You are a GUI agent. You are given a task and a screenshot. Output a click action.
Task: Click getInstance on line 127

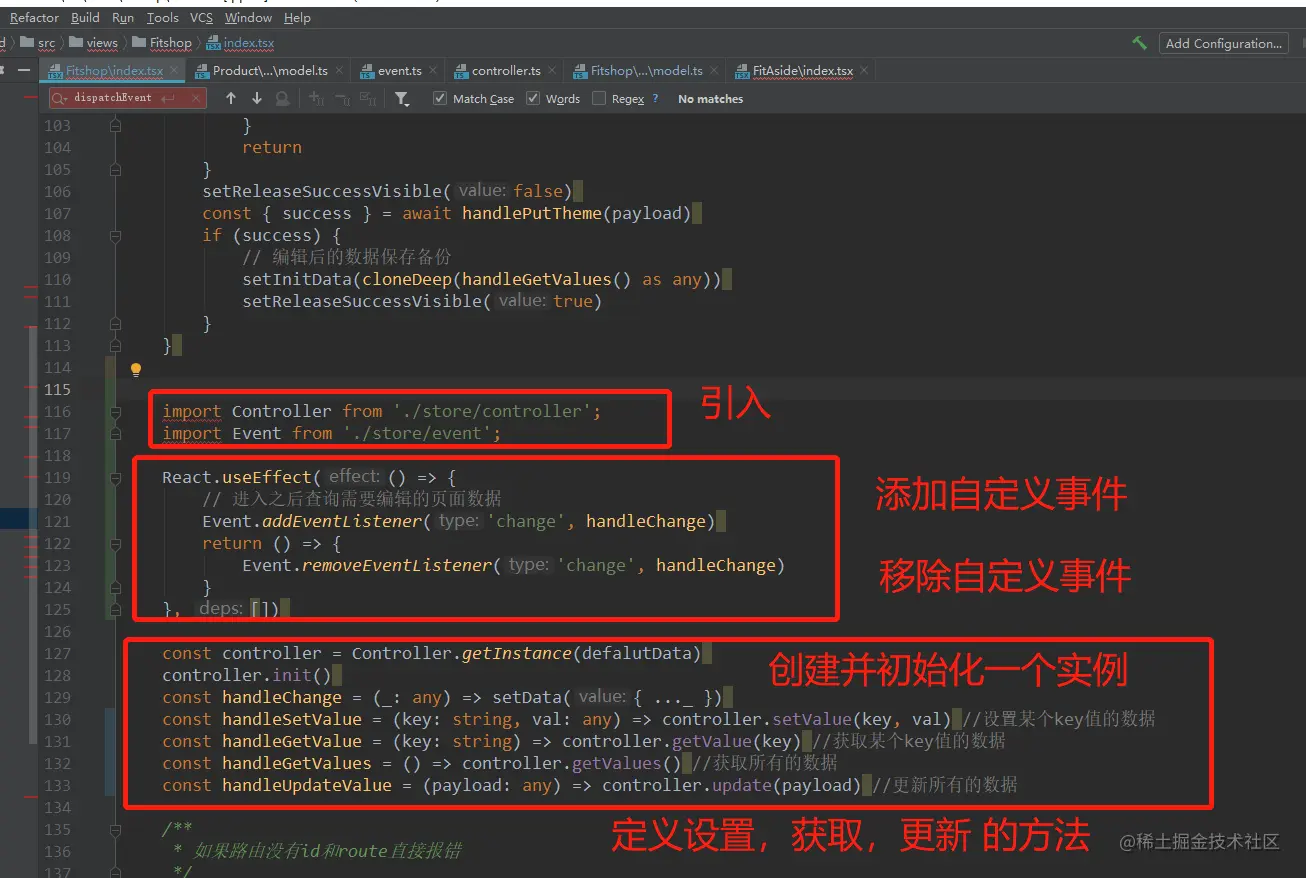click(516, 653)
